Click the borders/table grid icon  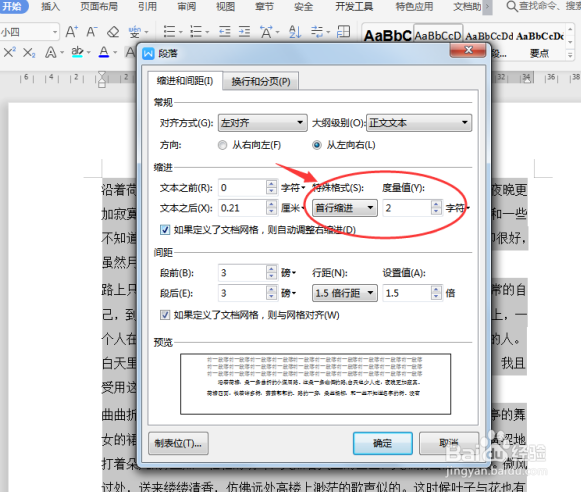tap(343, 31)
